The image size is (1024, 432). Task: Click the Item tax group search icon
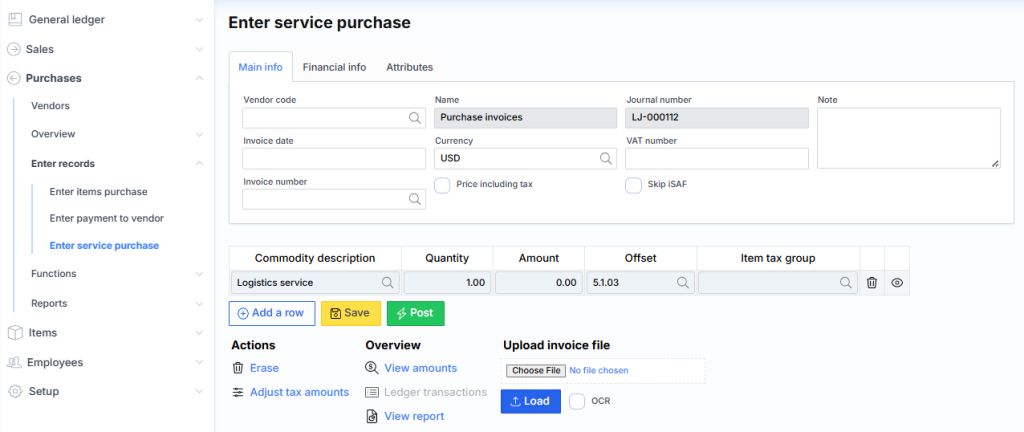pos(846,283)
